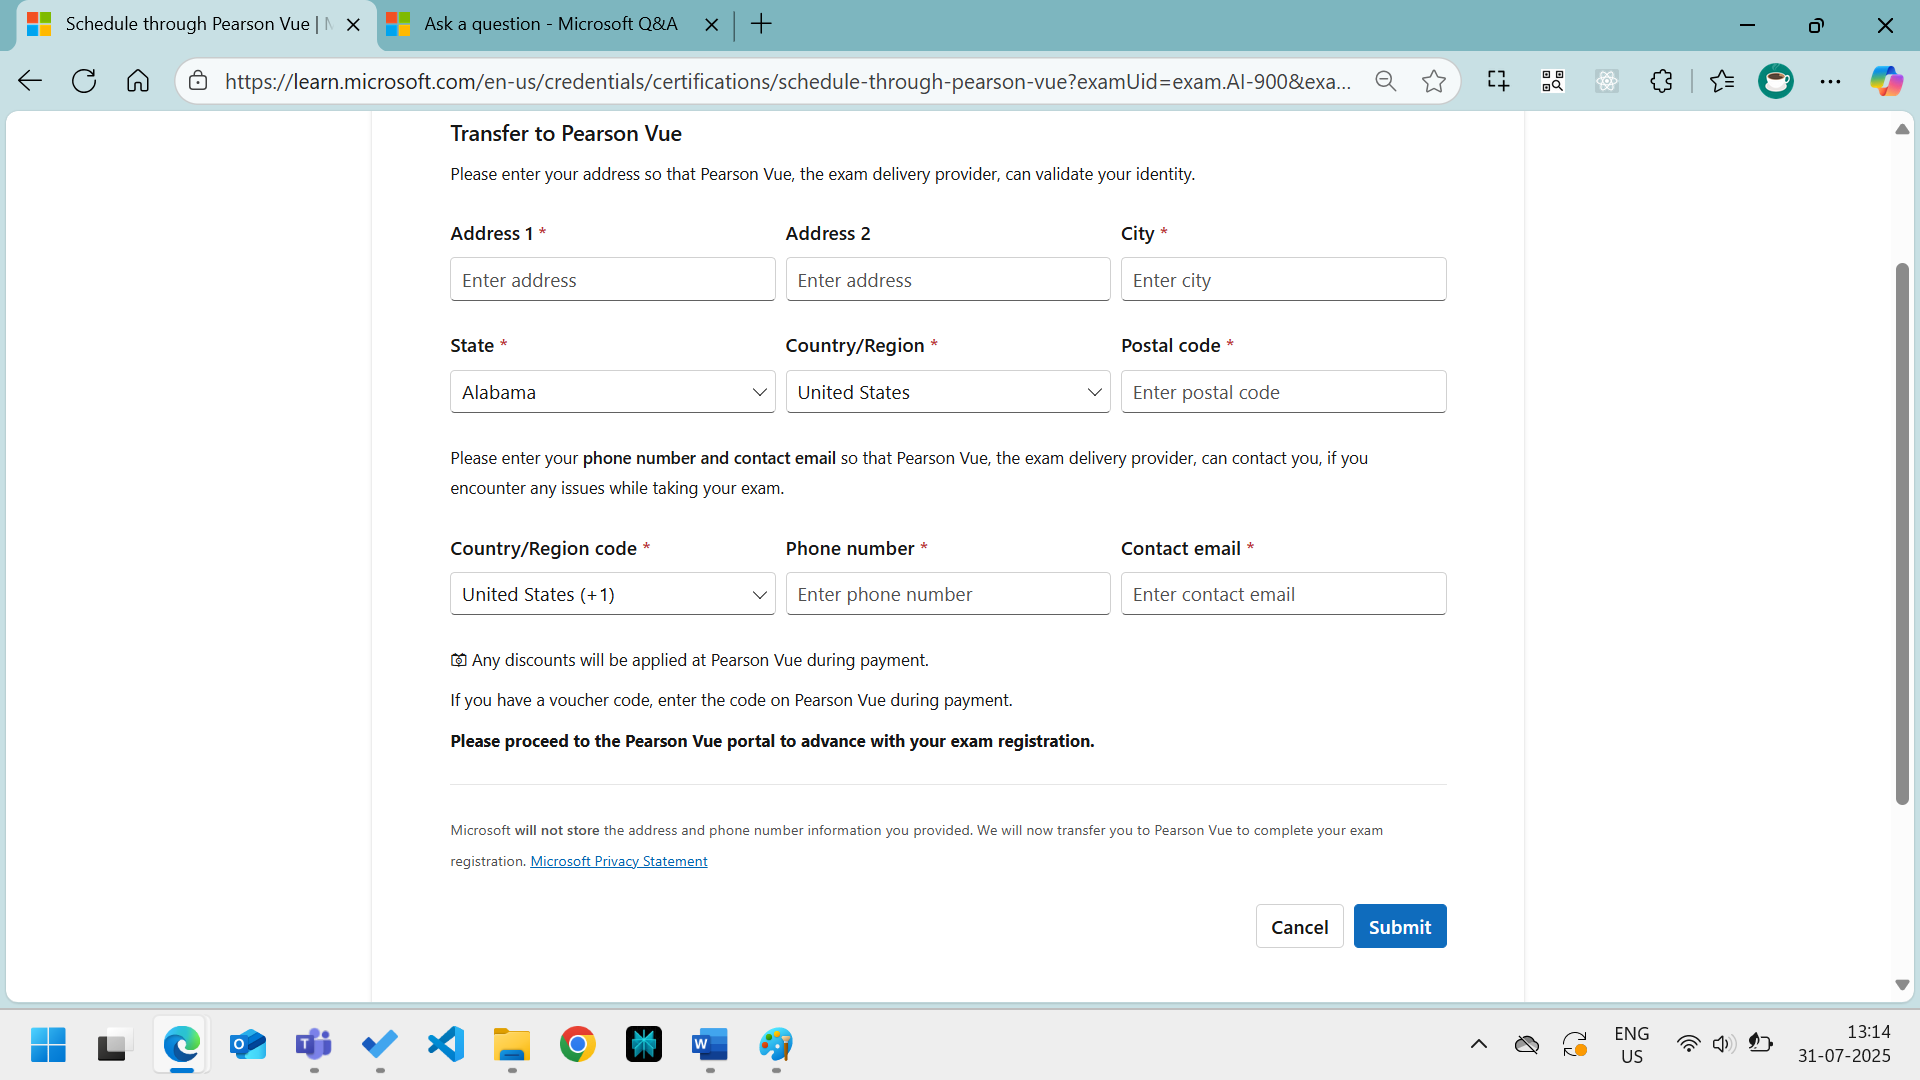Focus the Phone number input field
The image size is (1920, 1080).
pos(948,594)
